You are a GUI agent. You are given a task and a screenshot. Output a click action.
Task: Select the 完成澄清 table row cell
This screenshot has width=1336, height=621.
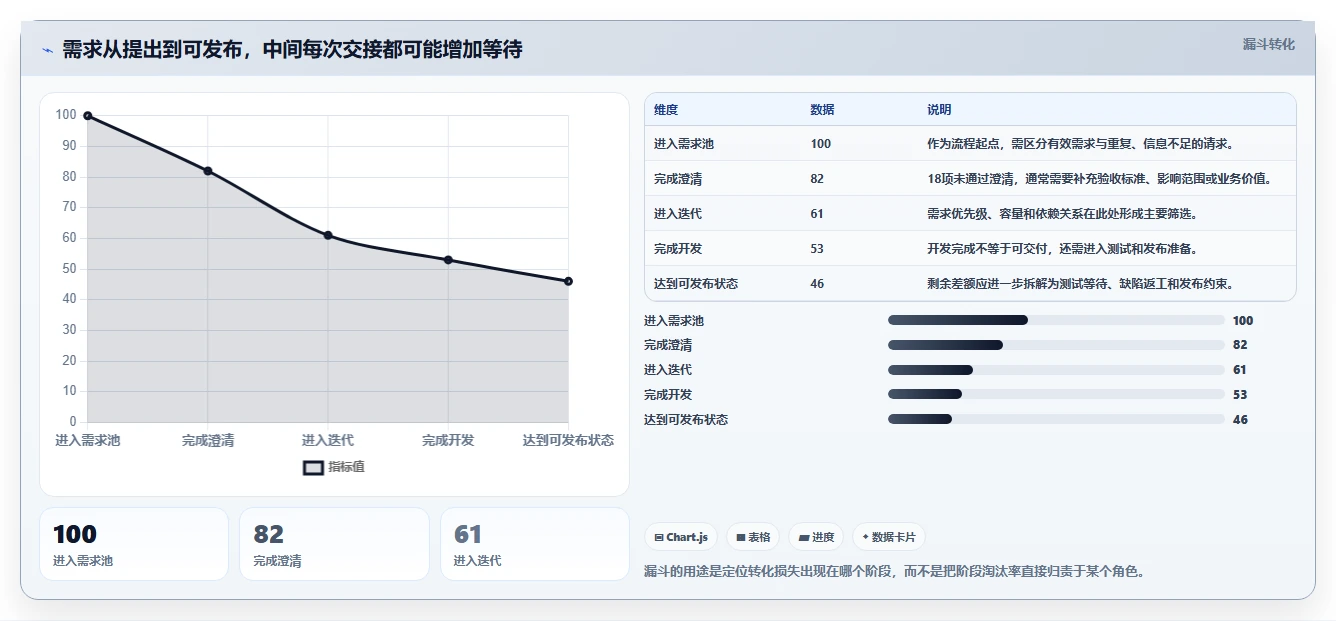pyautogui.click(x=678, y=179)
